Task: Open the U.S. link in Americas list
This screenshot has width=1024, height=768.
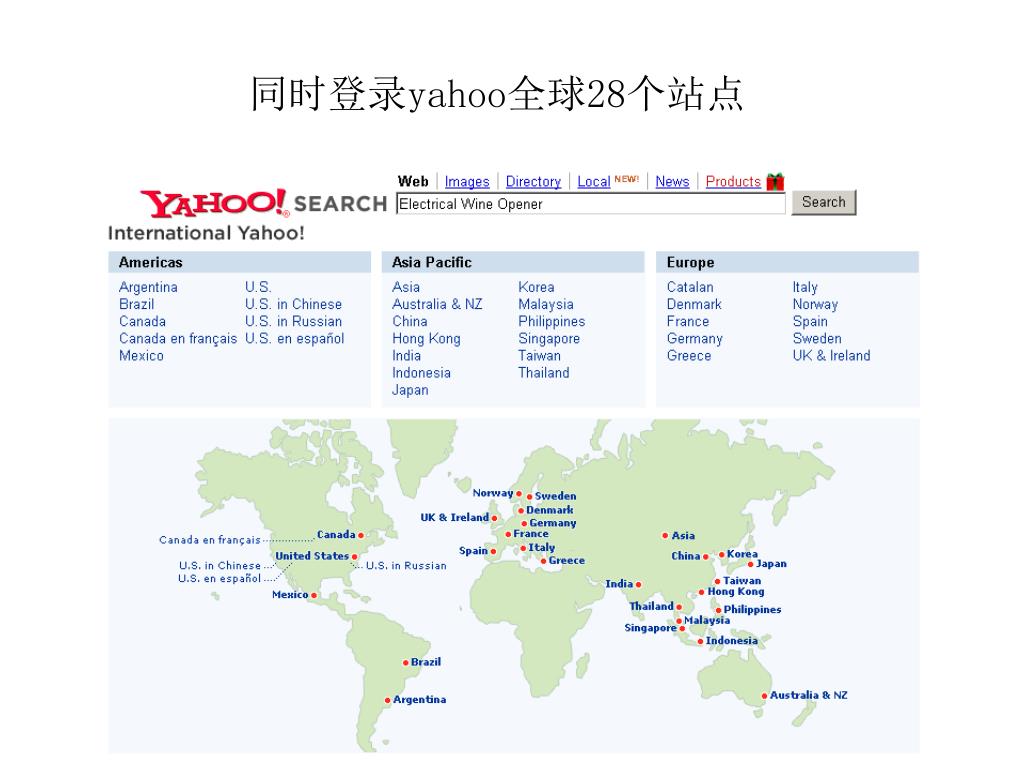Action: [258, 287]
